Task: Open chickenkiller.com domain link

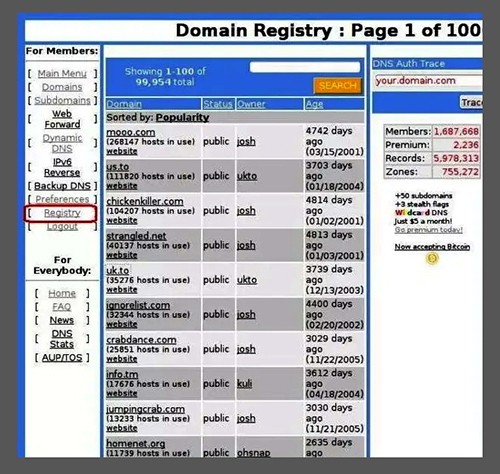Action: point(145,201)
